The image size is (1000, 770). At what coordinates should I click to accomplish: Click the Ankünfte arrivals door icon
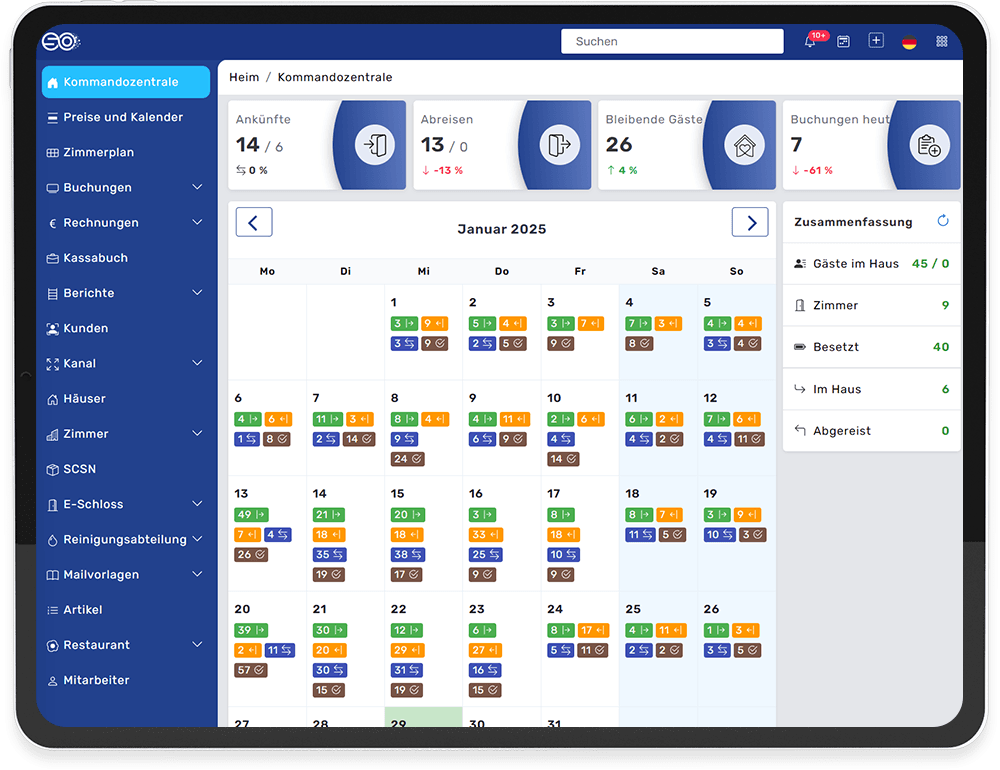pos(374,145)
